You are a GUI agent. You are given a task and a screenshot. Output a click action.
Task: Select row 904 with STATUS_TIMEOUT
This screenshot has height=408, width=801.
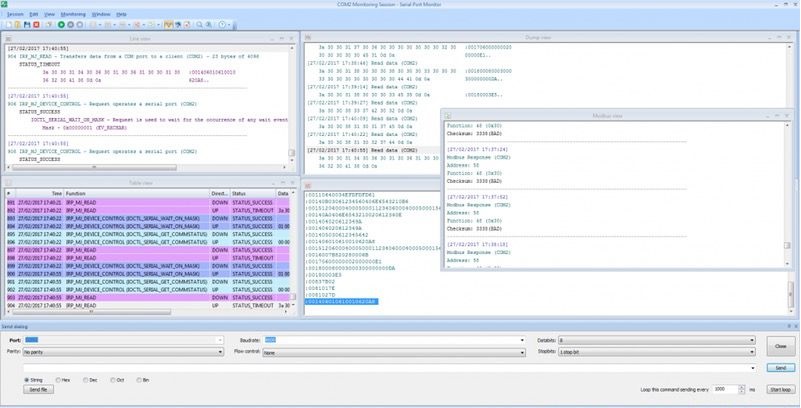[148, 305]
